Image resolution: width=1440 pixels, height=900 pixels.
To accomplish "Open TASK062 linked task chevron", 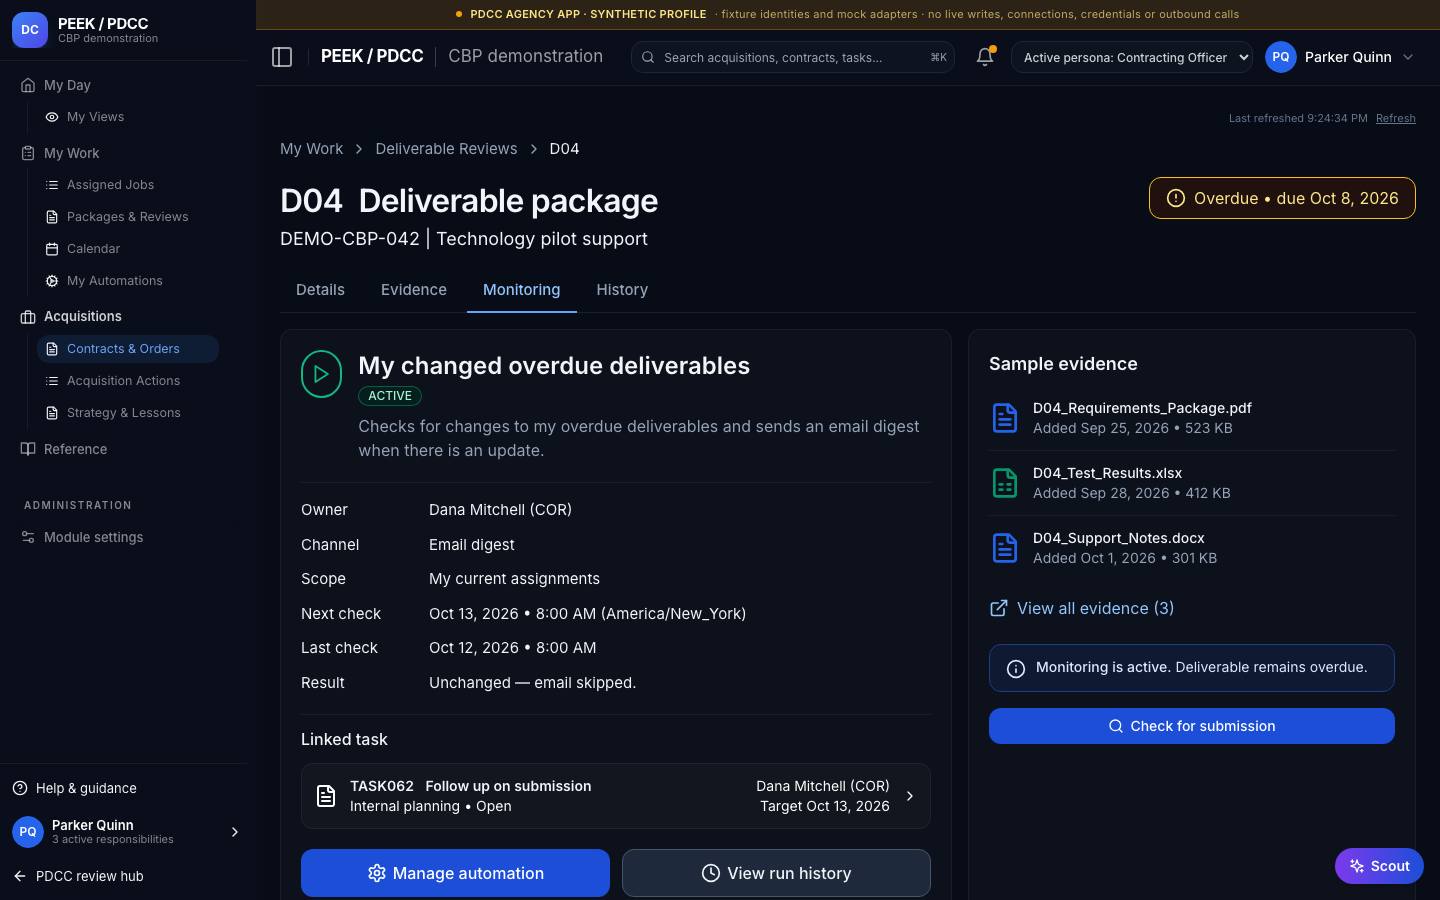I will (909, 796).
